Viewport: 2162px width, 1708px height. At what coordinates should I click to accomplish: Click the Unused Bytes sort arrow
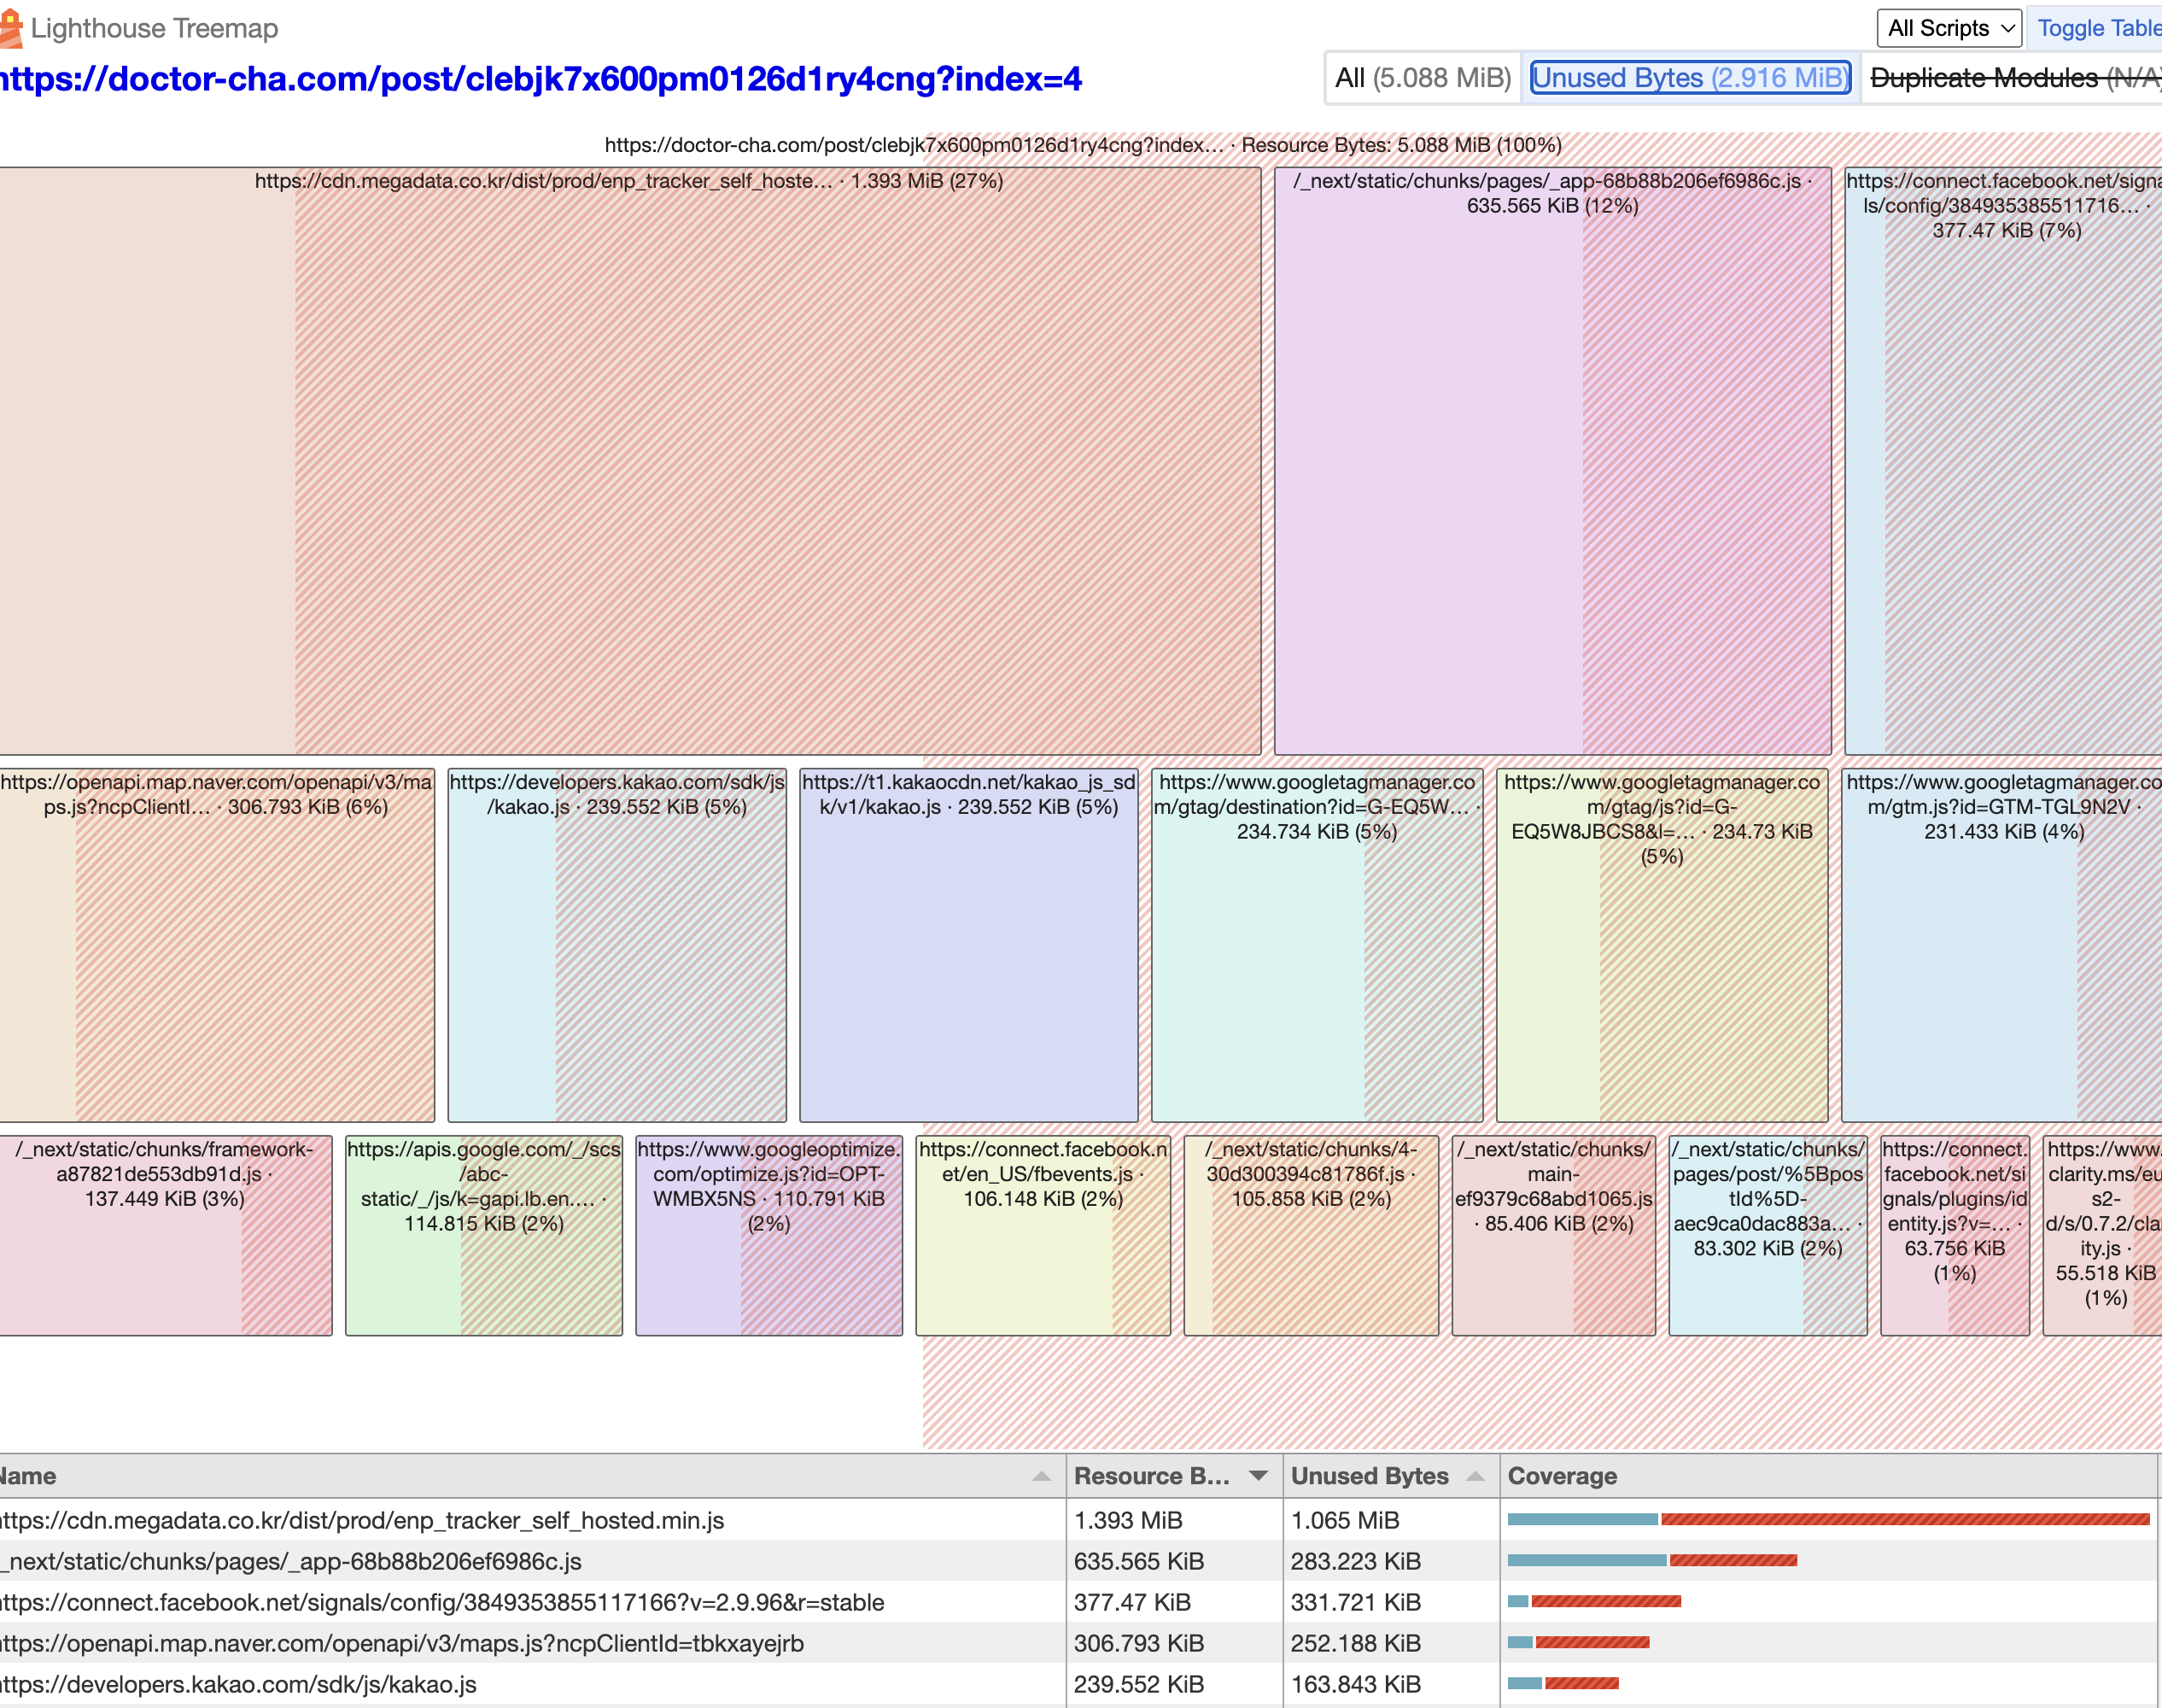pos(1475,1476)
